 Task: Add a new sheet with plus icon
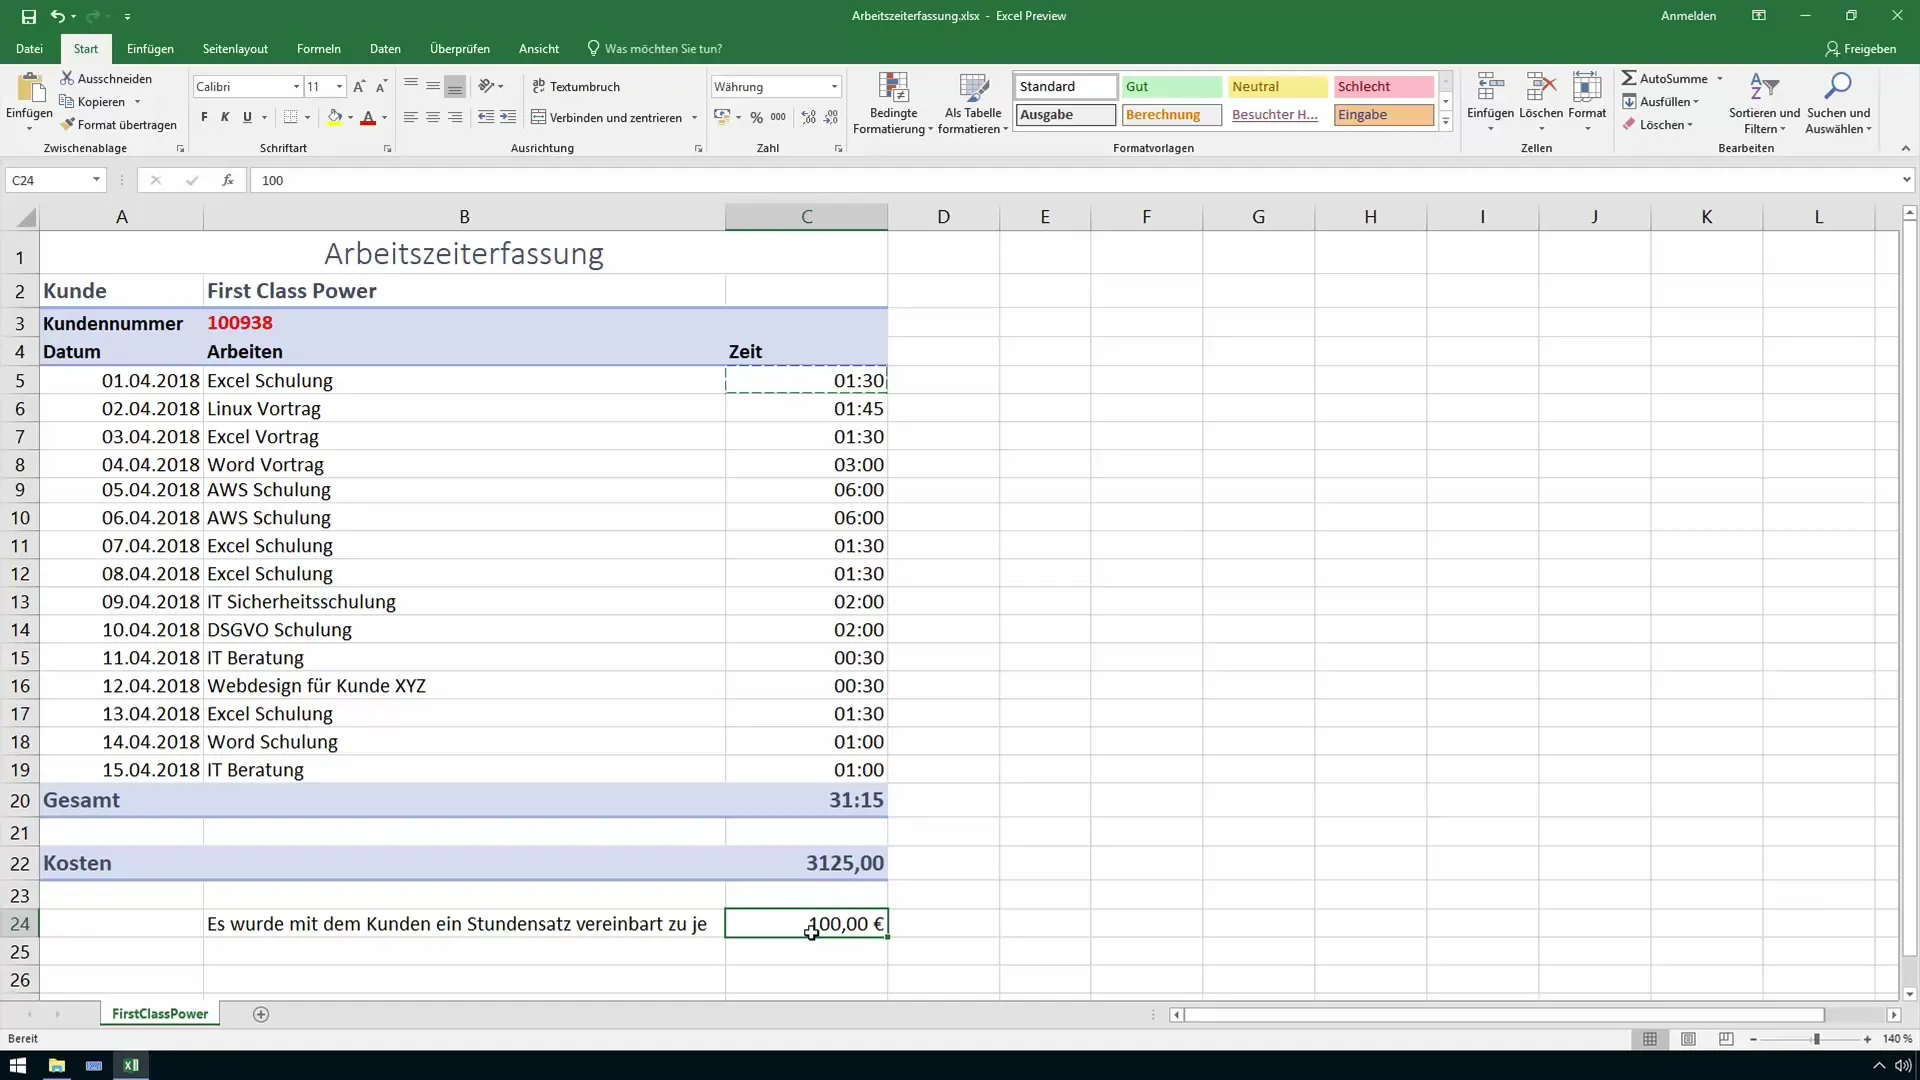click(x=261, y=1014)
